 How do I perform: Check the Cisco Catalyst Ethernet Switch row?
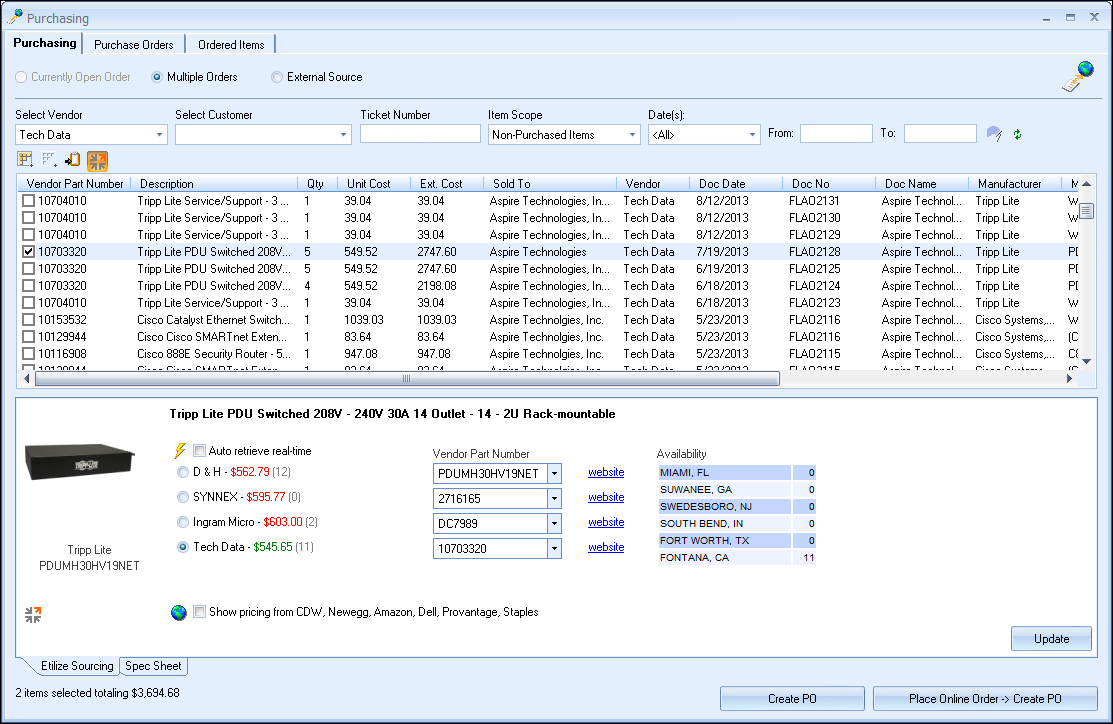click(x=28, y=319)
